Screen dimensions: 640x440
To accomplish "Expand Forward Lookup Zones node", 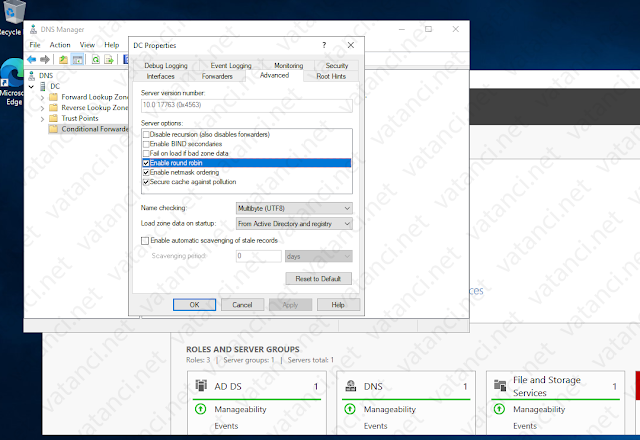I will click(42, 97).
